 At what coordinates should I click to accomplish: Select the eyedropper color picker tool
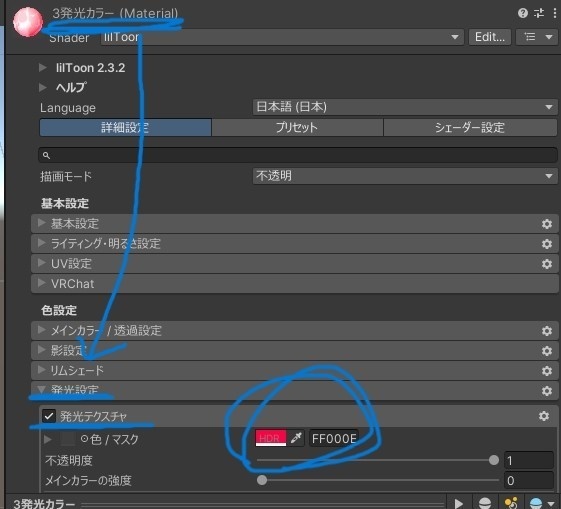tap(296, 438)
